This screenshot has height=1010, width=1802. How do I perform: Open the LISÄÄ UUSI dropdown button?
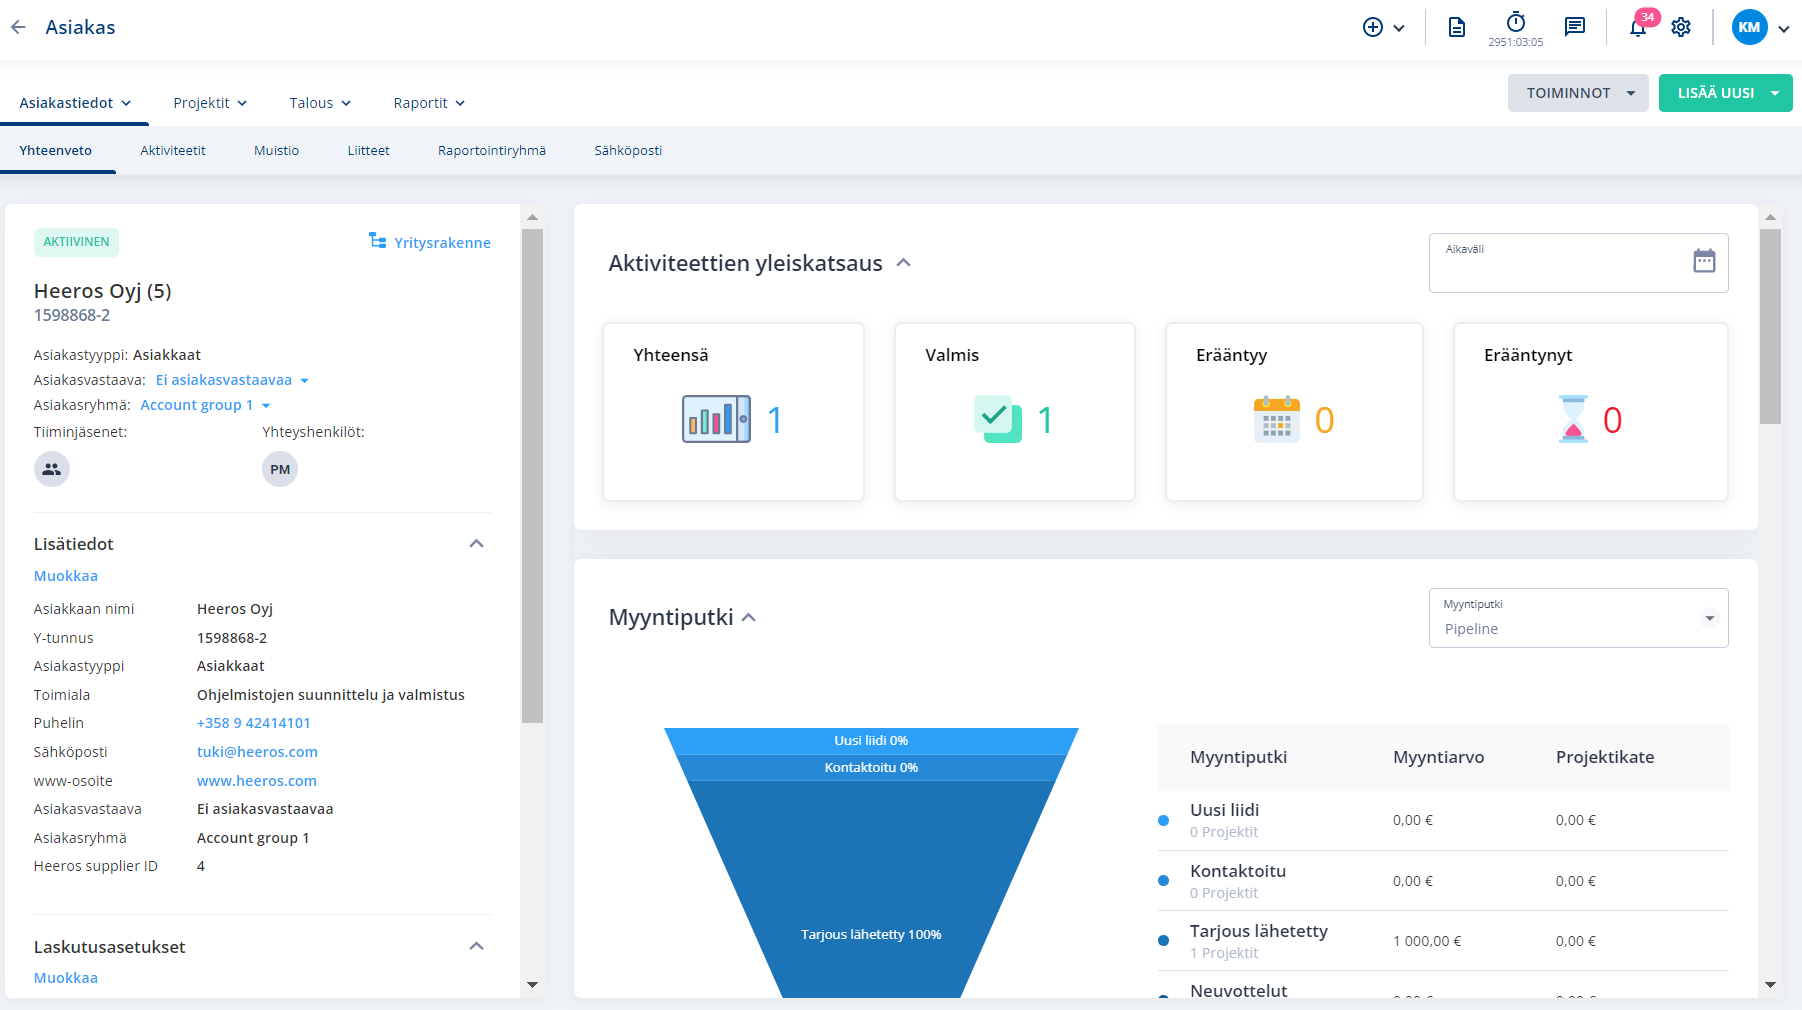[1726, 93]
